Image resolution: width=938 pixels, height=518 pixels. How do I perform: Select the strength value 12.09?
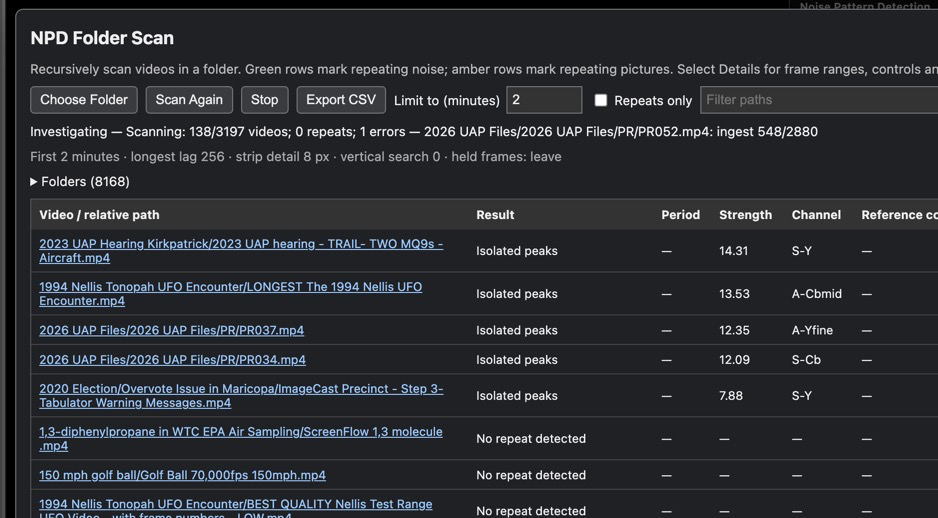[x=735, y=359]
